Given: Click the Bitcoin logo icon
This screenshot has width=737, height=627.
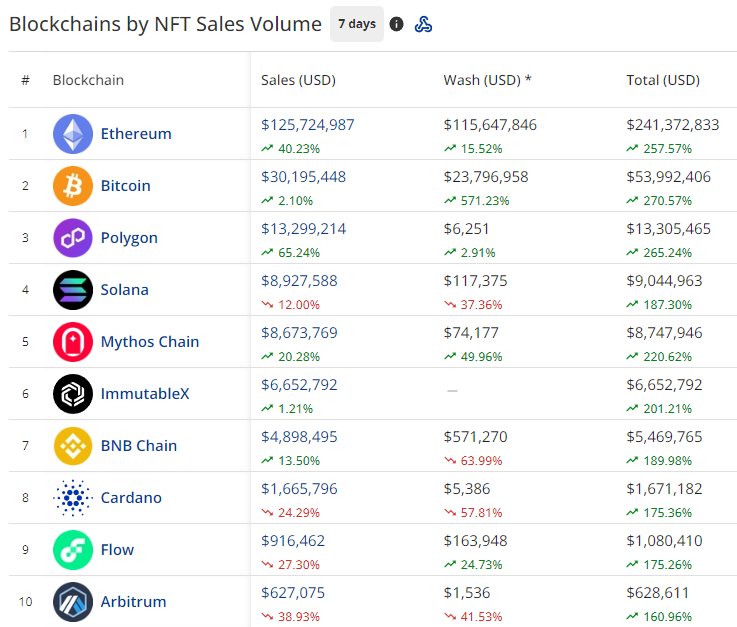Looking at the screenshot, I should click(72, 186).
